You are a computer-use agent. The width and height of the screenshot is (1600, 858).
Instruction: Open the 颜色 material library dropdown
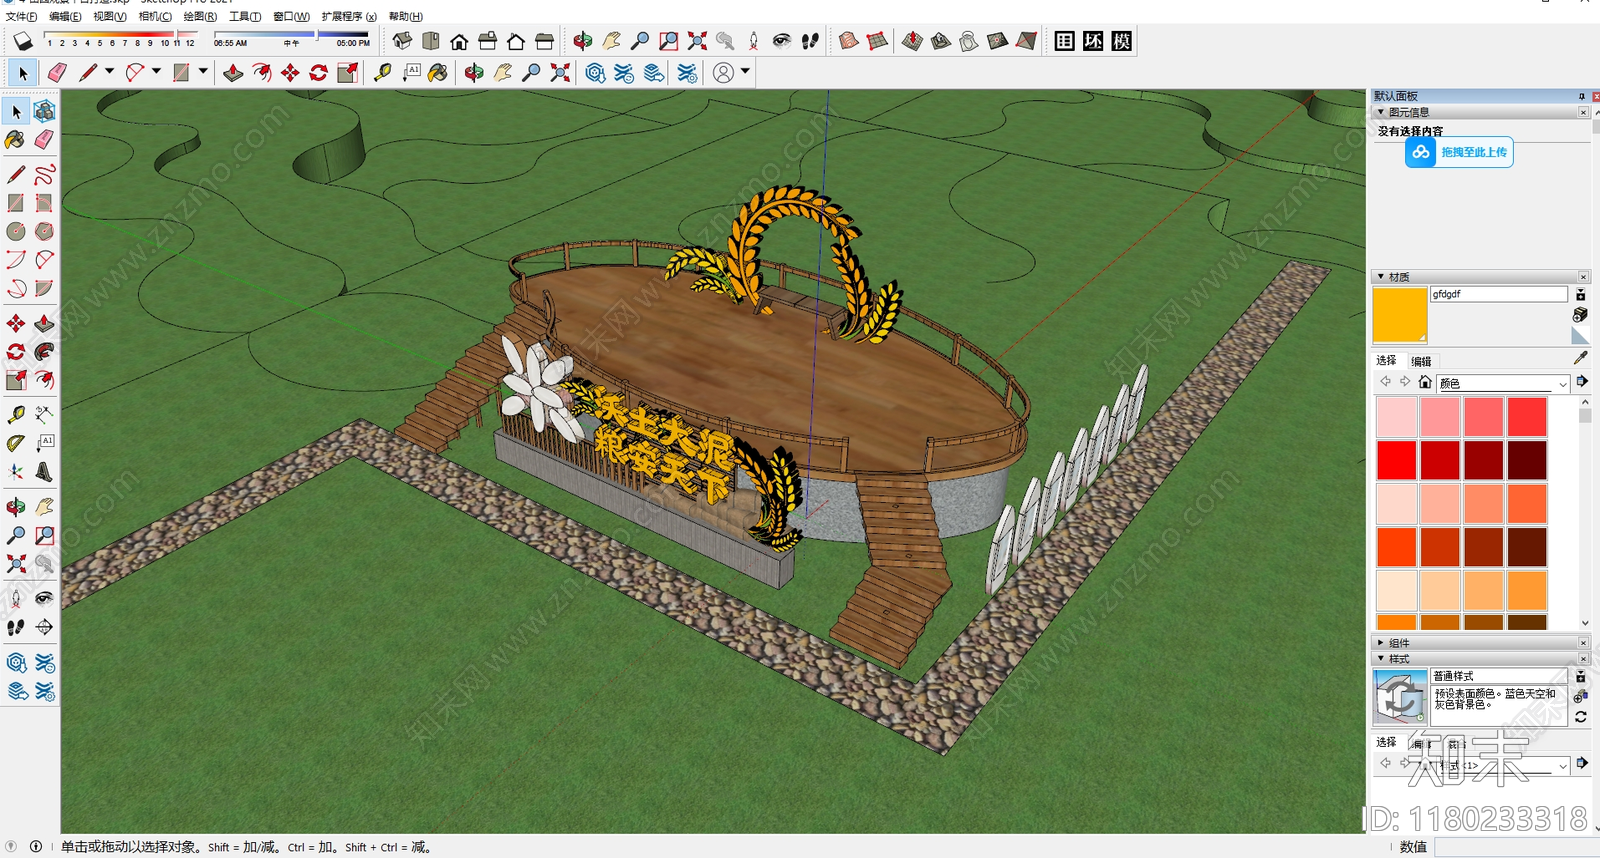click(x=1503, y=383)
